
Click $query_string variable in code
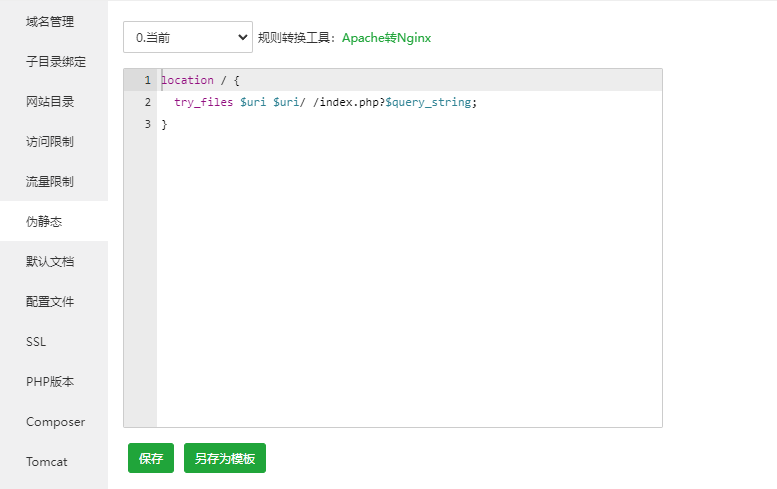428,102
